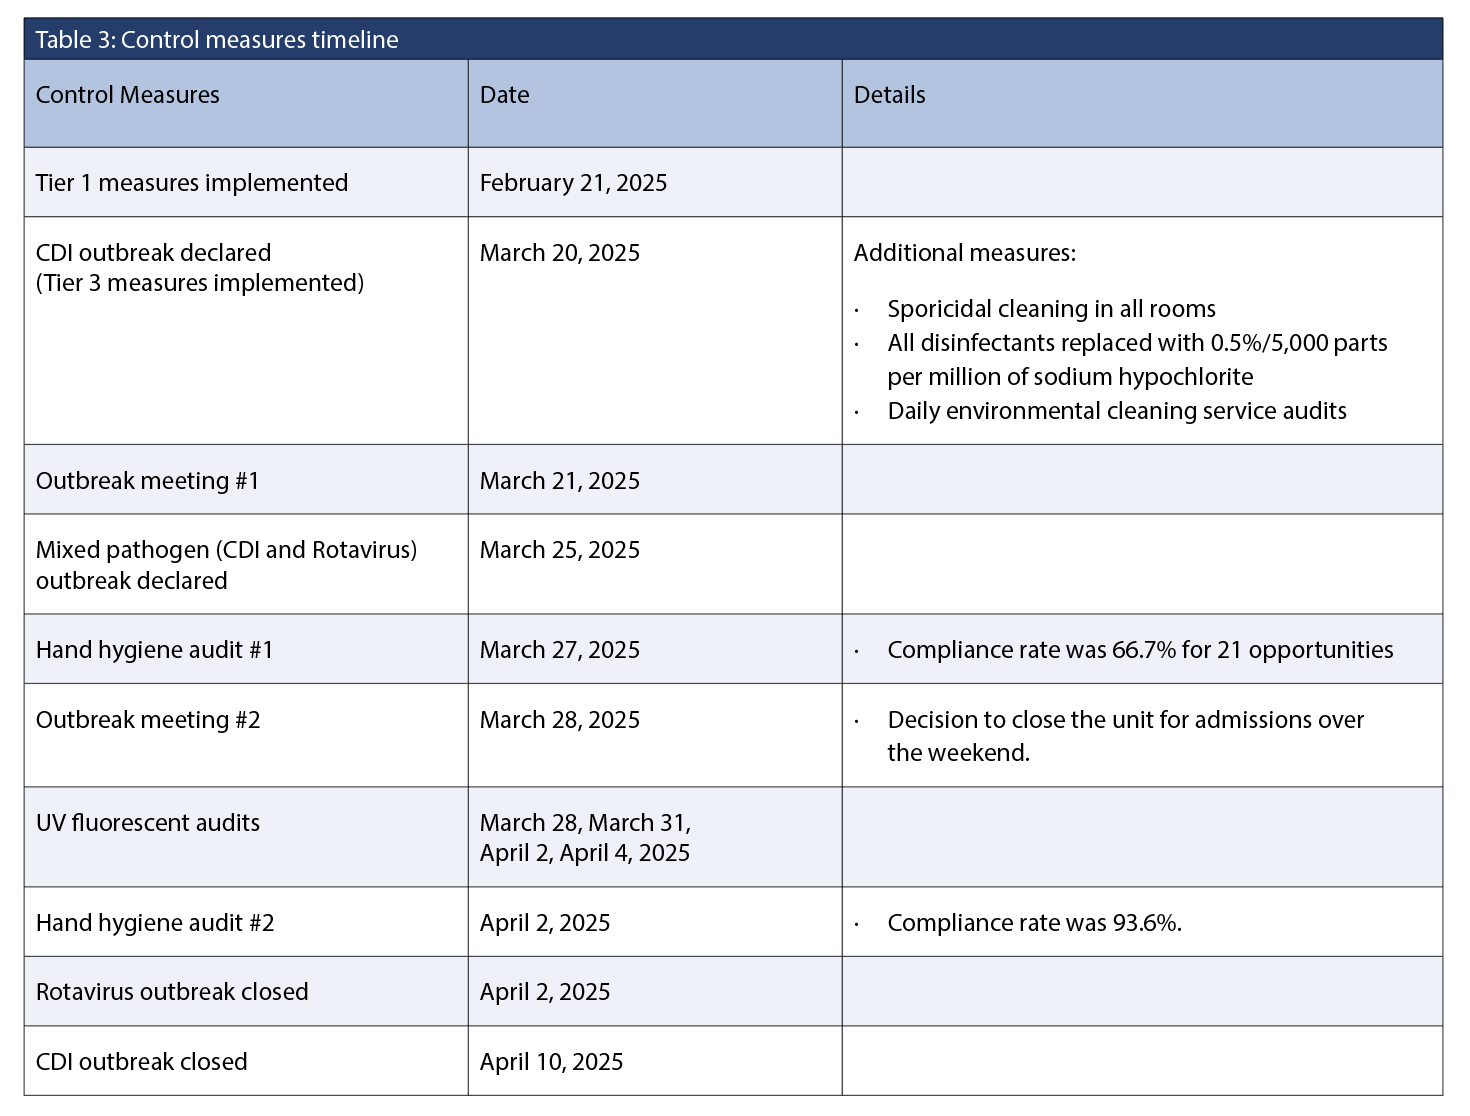Select the 'Outbreak meeting #1' row label

coord(148,481)
